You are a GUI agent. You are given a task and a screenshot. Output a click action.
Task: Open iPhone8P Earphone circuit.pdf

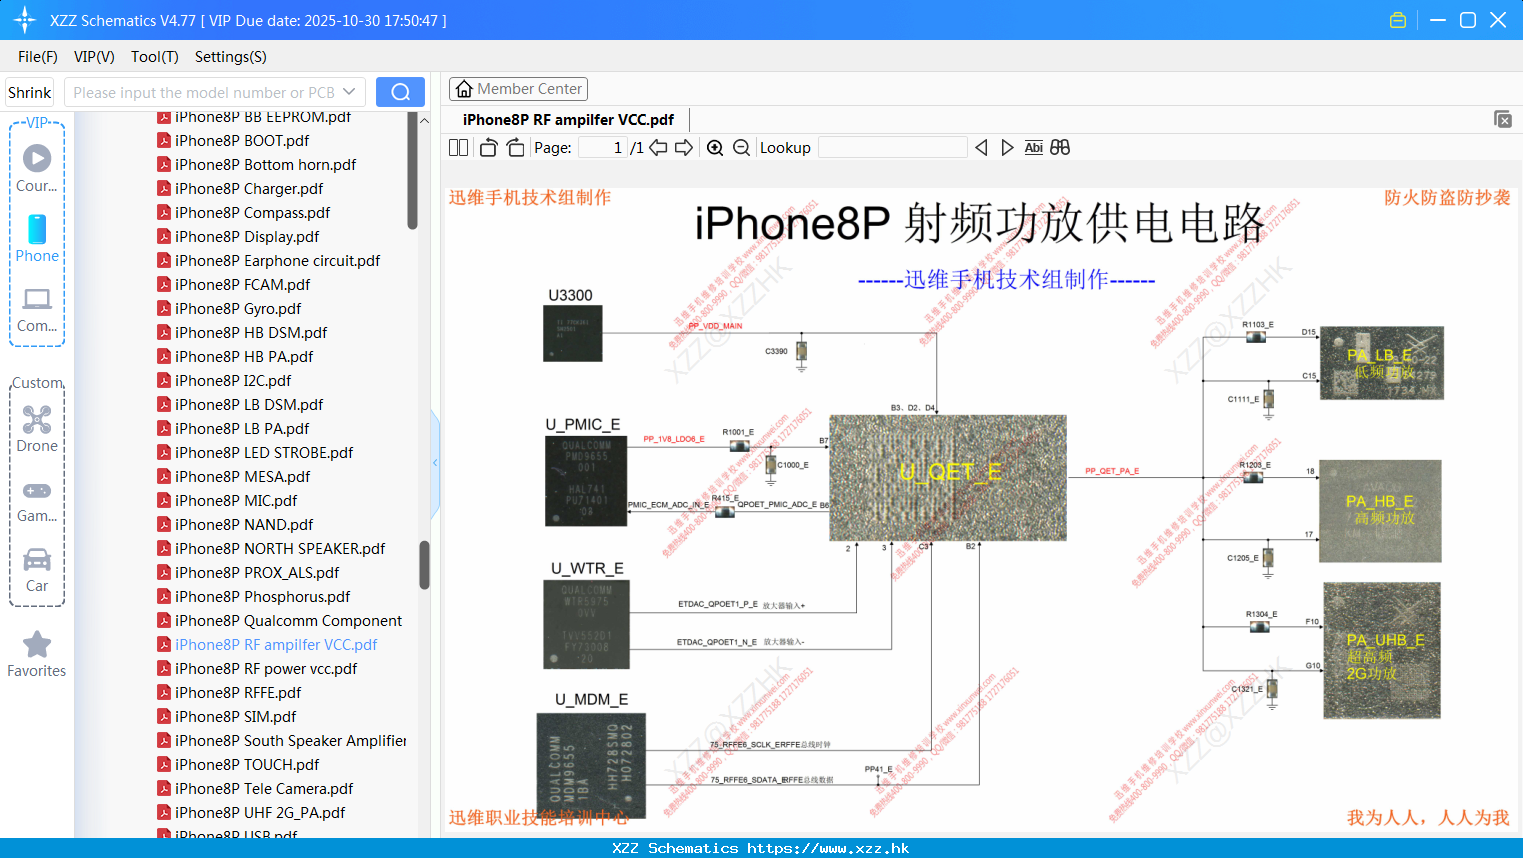277,261
